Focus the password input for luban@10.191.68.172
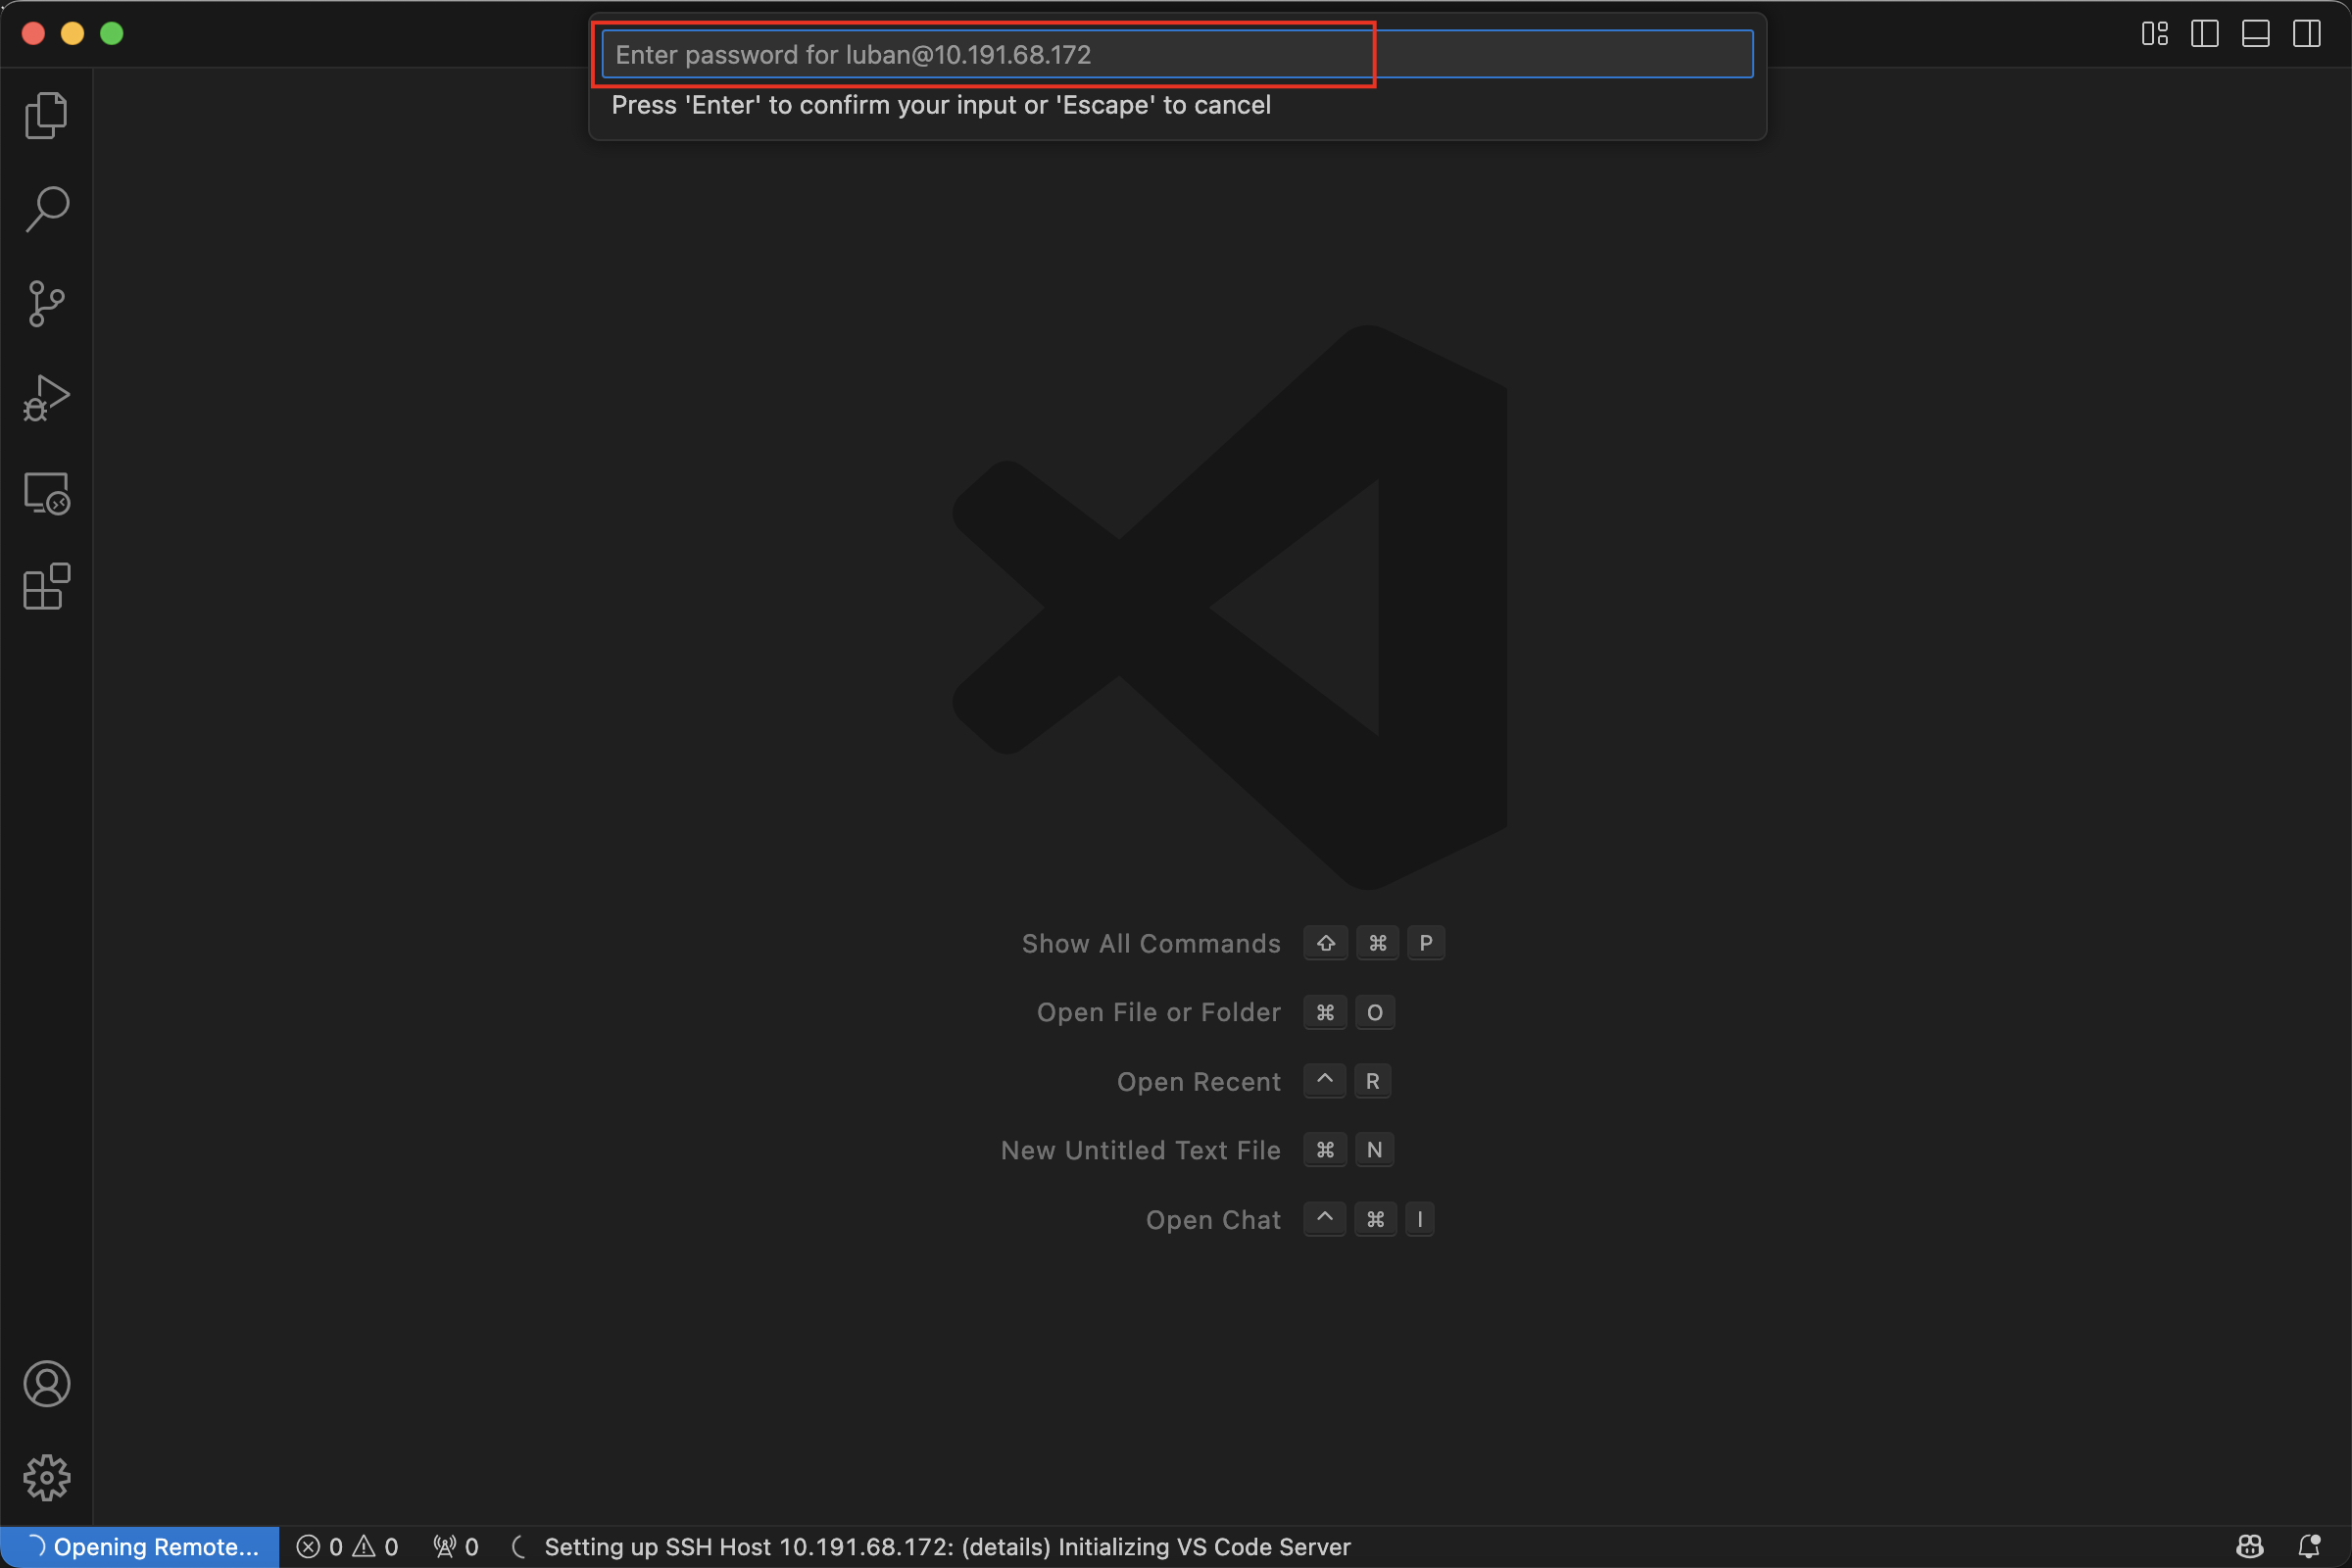Screen dimensions: 2352x1568 pyautogui.click(x=1177, y=54)
